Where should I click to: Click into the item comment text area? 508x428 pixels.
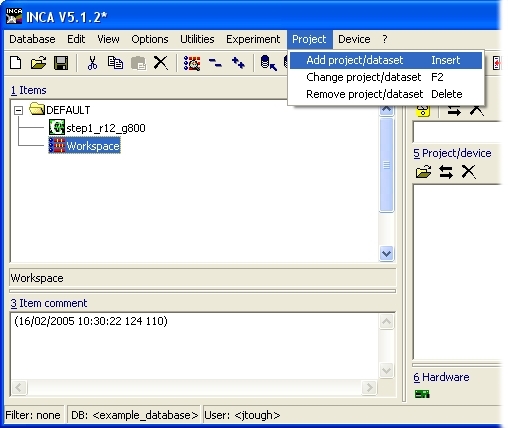pyautogui.click(x=195, y=347)
